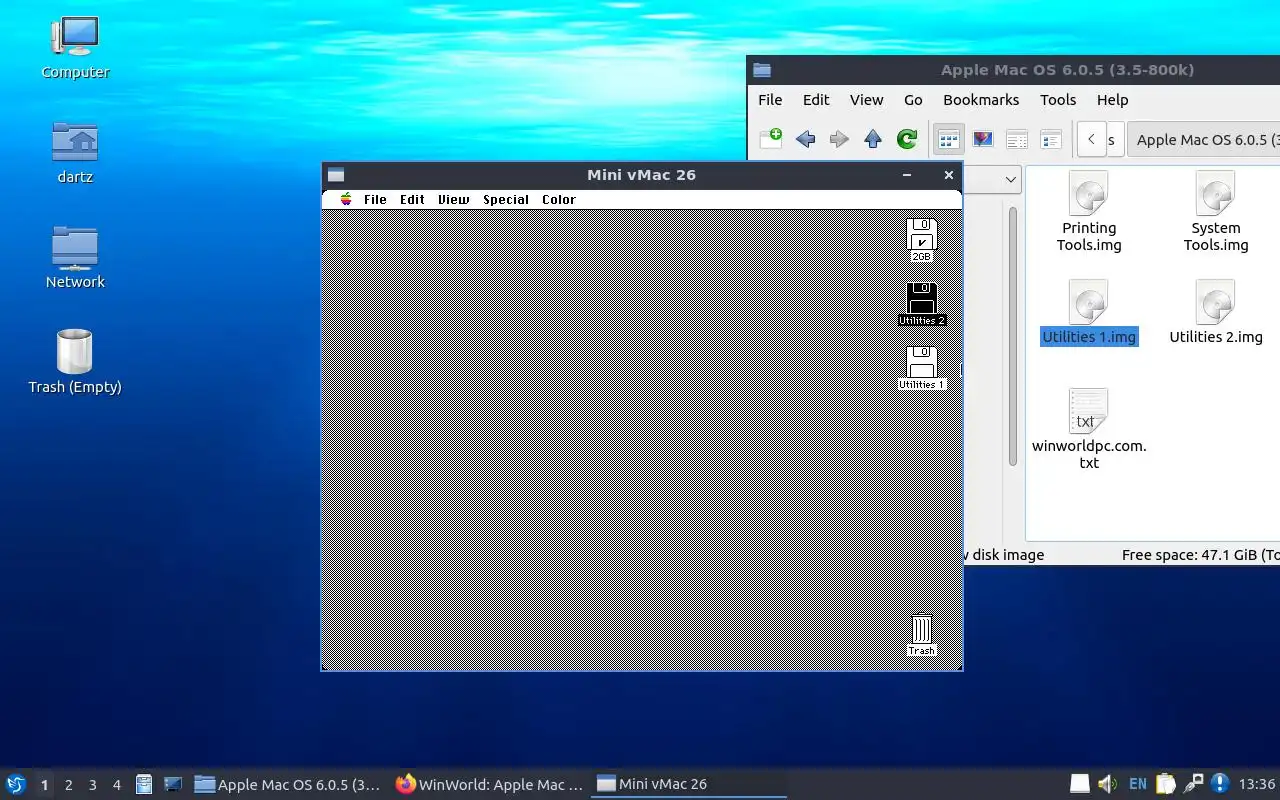The height and width of the screenshot is (800, 1280).
Task: Switch to detailed list view mode
Action: (1051, 139)
